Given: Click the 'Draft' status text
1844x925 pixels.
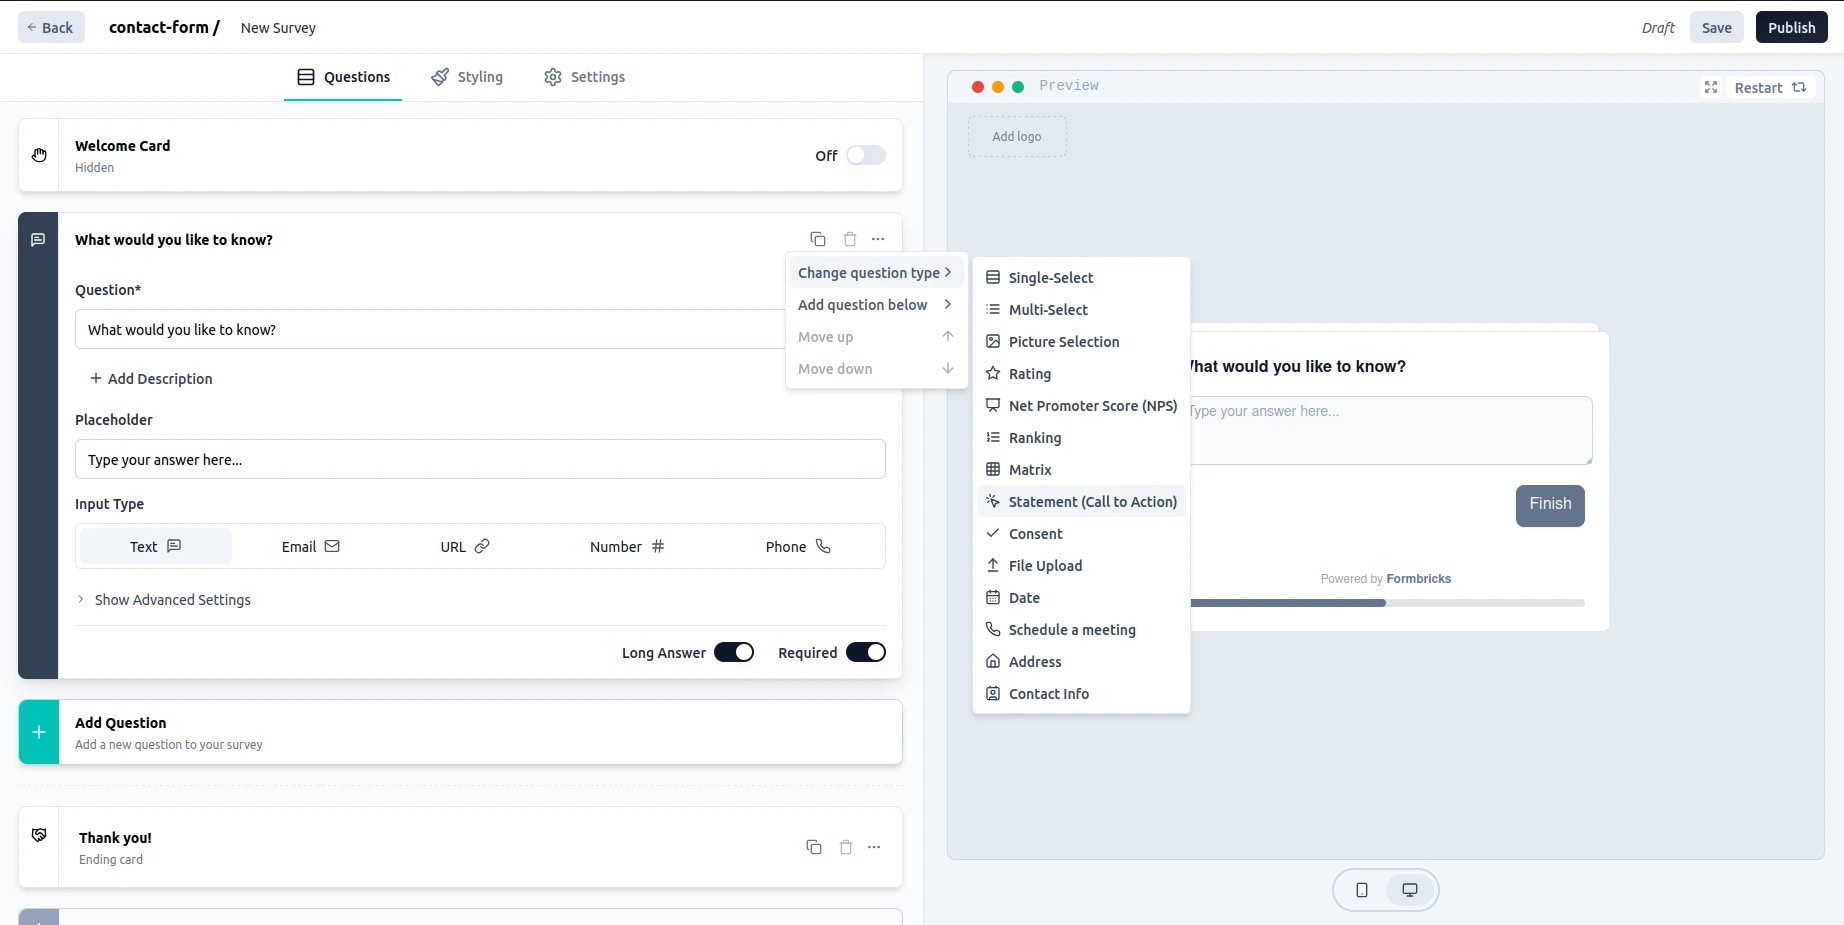Looking at the screenshot, I should (x=1658, y=28).
